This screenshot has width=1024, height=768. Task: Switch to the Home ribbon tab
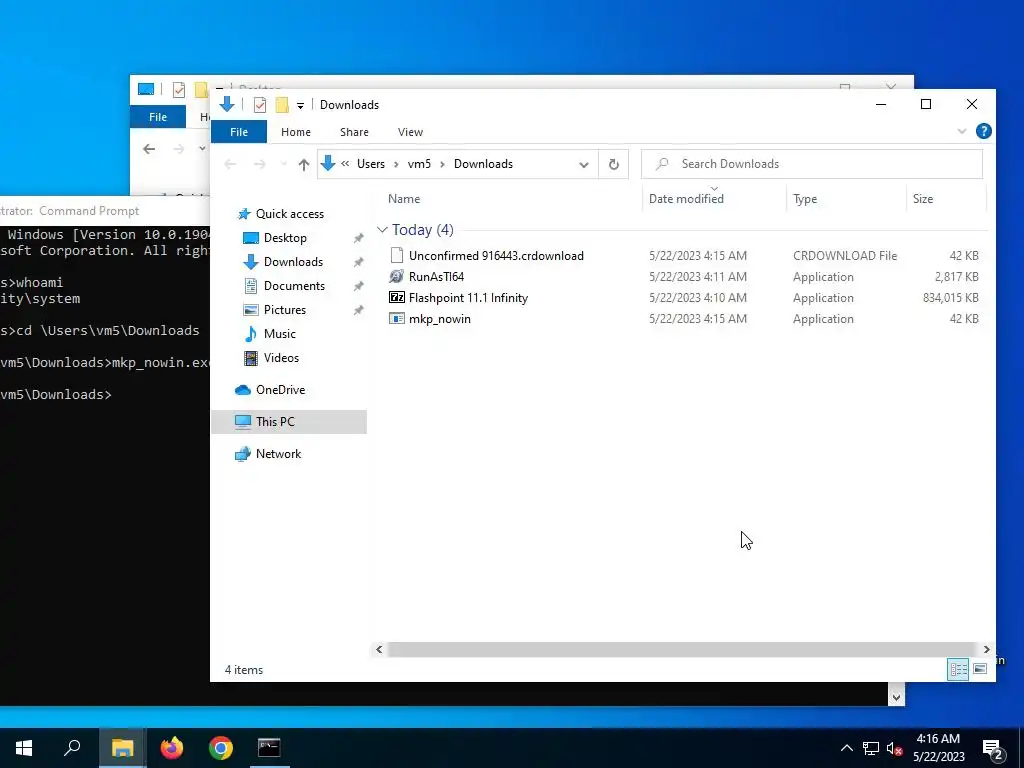296,132
